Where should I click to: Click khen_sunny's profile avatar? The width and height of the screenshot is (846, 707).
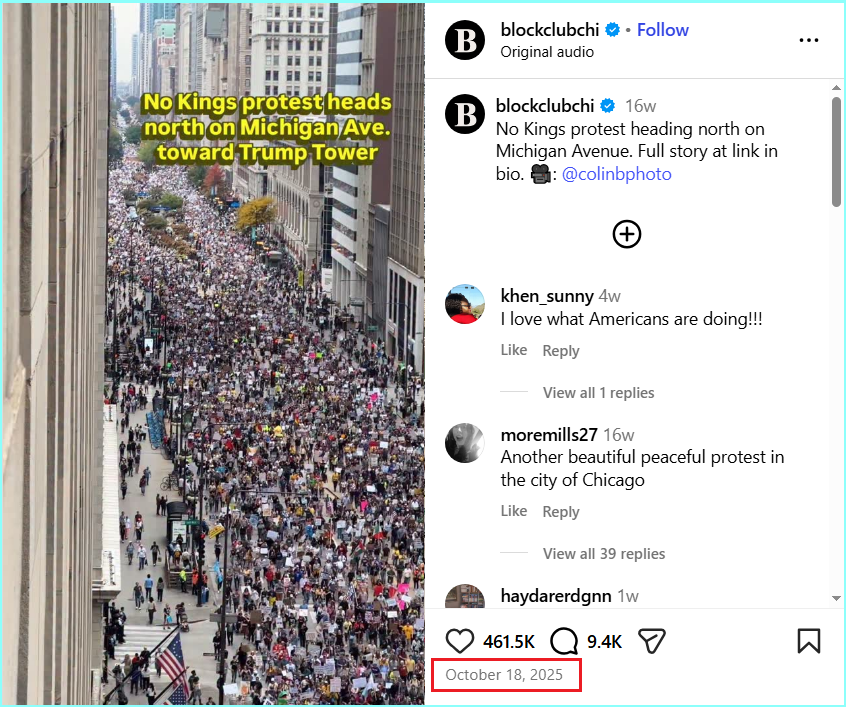[465, 304]
